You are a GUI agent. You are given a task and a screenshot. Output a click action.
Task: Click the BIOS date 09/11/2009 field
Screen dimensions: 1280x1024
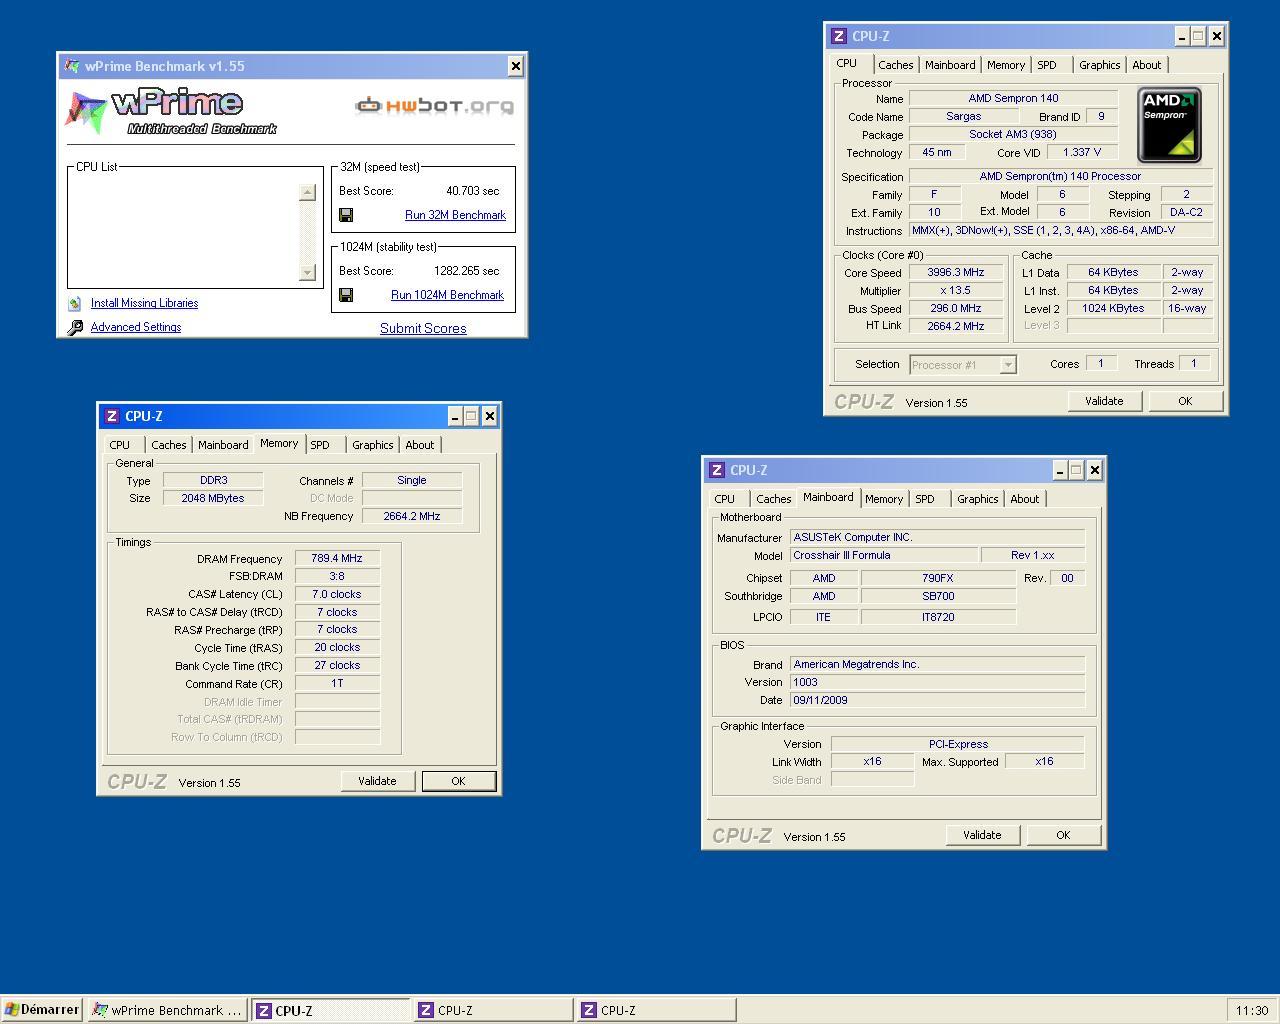click(x=937, y=700)
